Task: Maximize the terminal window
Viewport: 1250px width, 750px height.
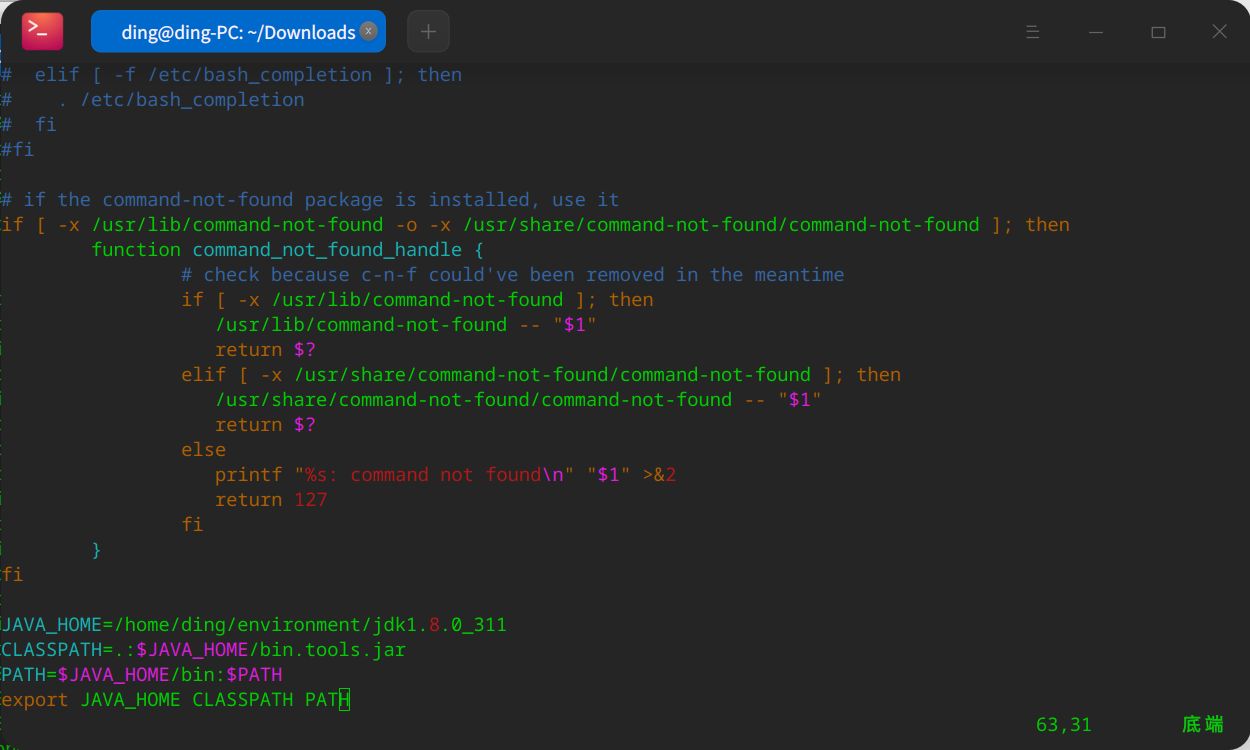Action: pos(1158,32)
